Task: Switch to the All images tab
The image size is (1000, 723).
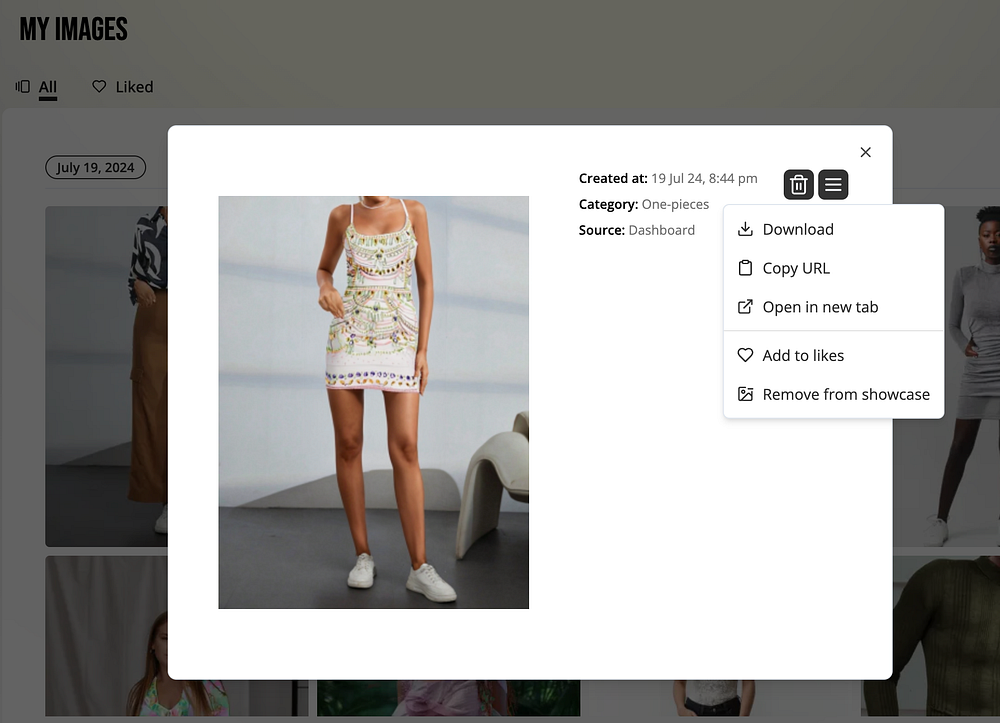Action: click(37, 87)
